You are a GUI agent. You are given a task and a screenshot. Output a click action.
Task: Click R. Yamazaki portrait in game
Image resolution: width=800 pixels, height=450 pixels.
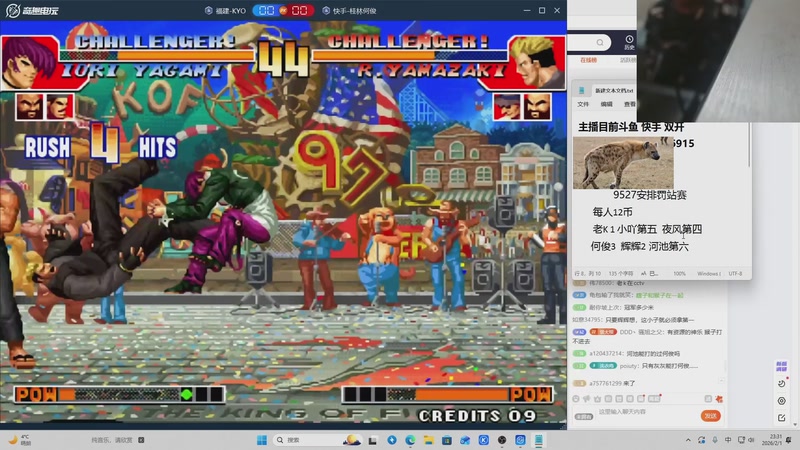tap(537, 62)
